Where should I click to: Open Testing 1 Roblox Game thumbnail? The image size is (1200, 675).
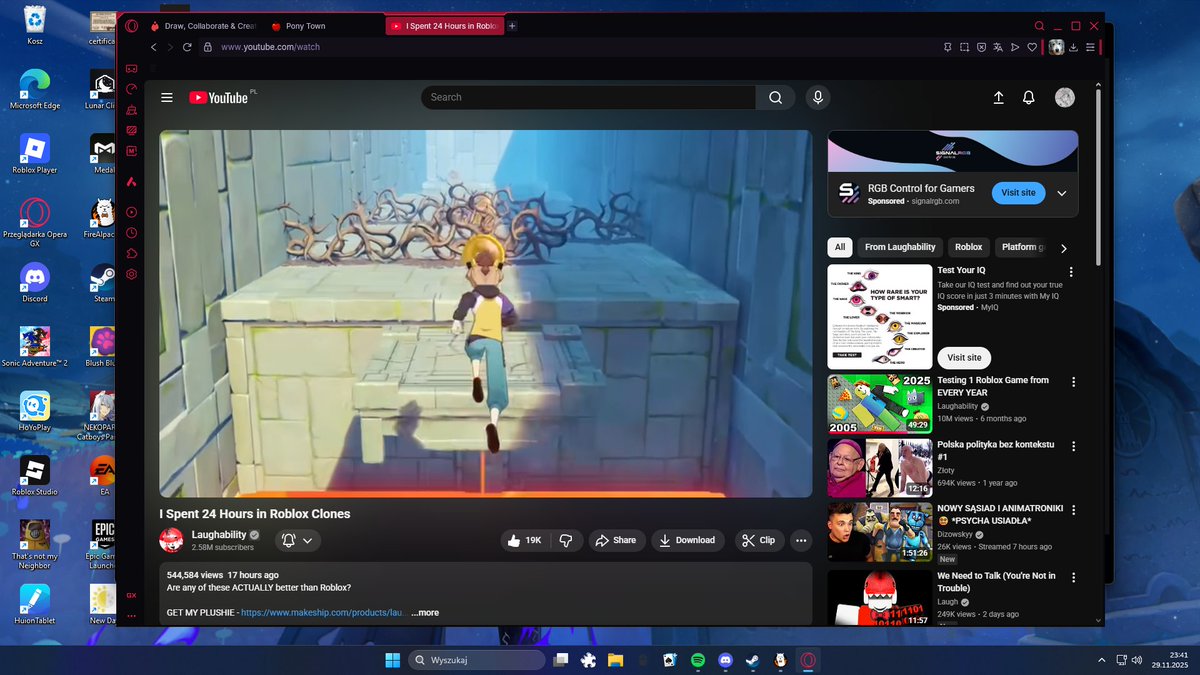tap(880, 403)
